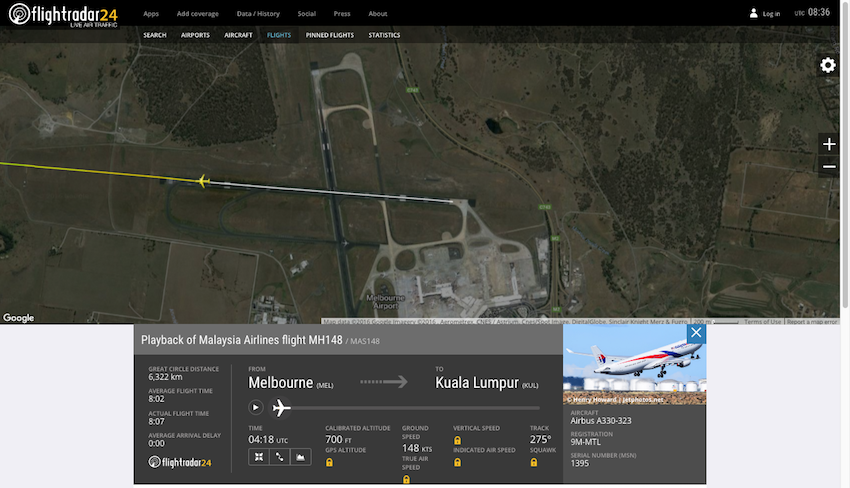This screenshot has width=850, height=488.
Task: Click the playback title MH148
Action: pos(241,340)
